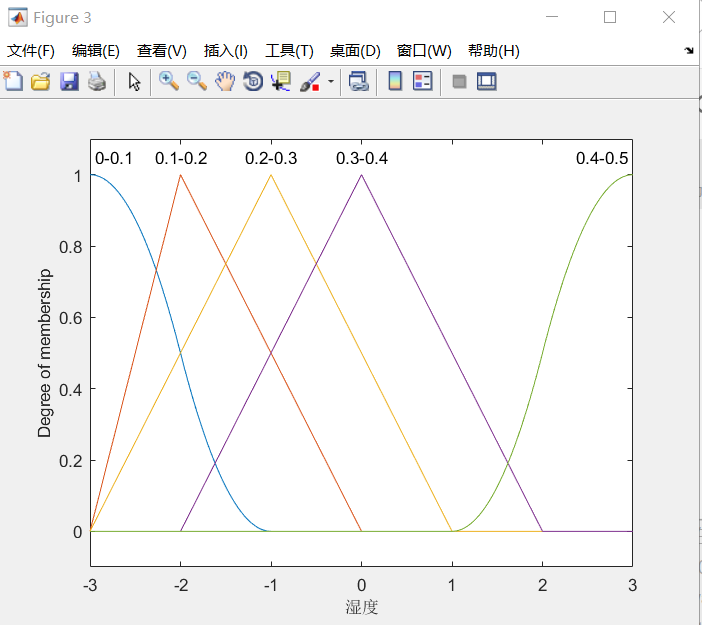Click the y-axis tick label 0.8
Screen dimensions: 702x625
(x=71, y=247)
